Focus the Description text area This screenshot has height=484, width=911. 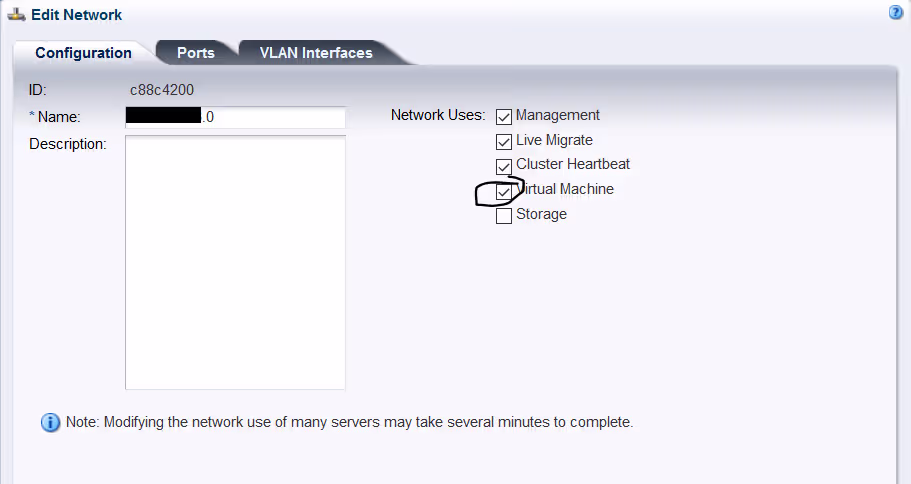click(235, 262)
